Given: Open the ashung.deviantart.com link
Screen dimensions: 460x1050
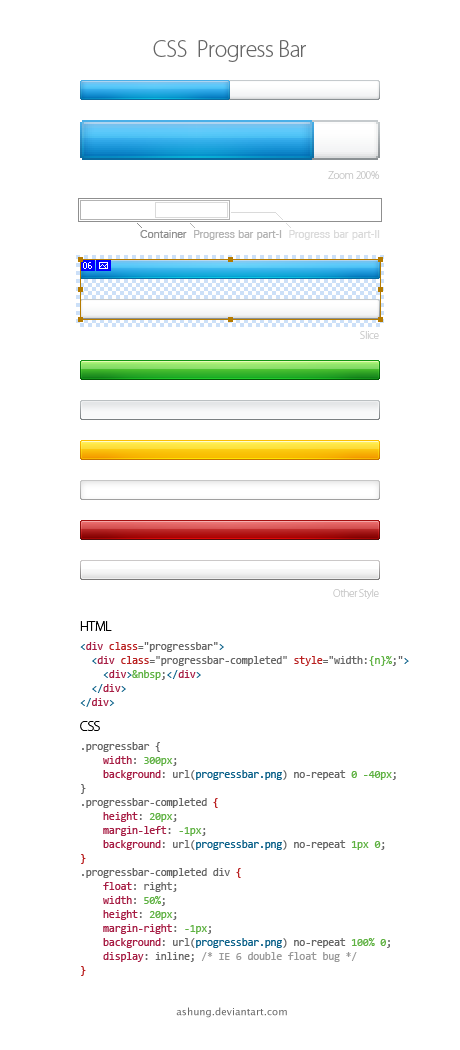Looking at the screenshot, I should 232,1012.
